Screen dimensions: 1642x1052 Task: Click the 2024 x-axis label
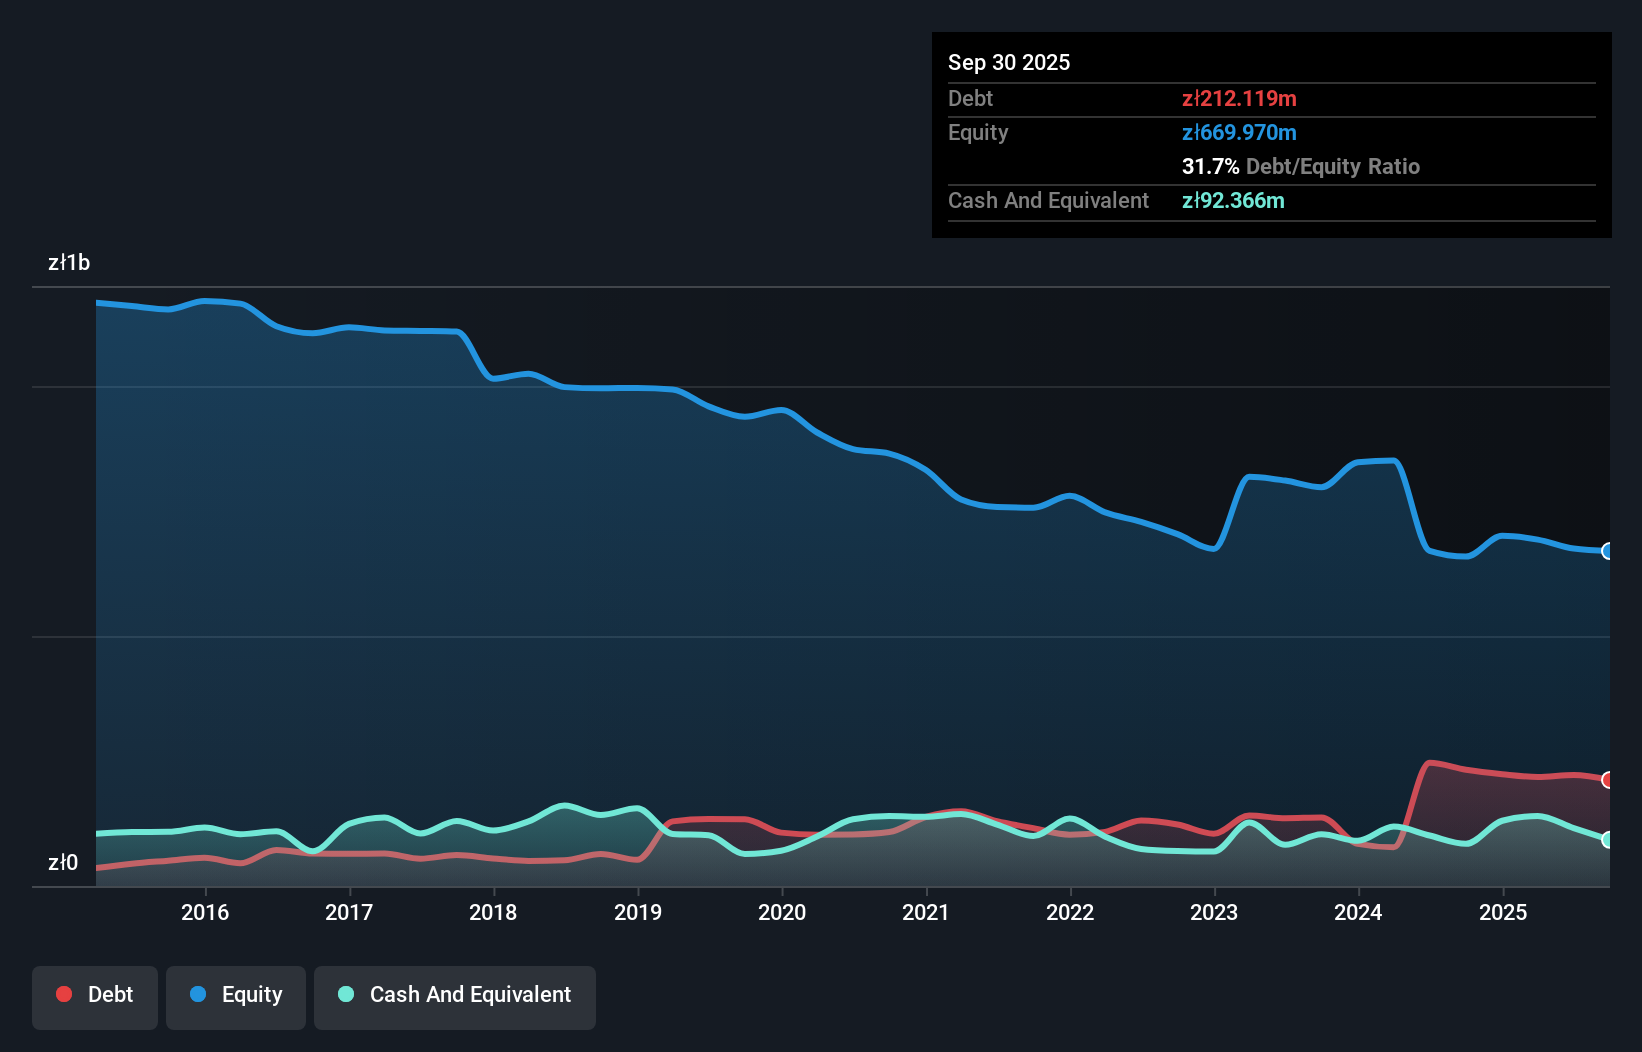(1358, 912)
